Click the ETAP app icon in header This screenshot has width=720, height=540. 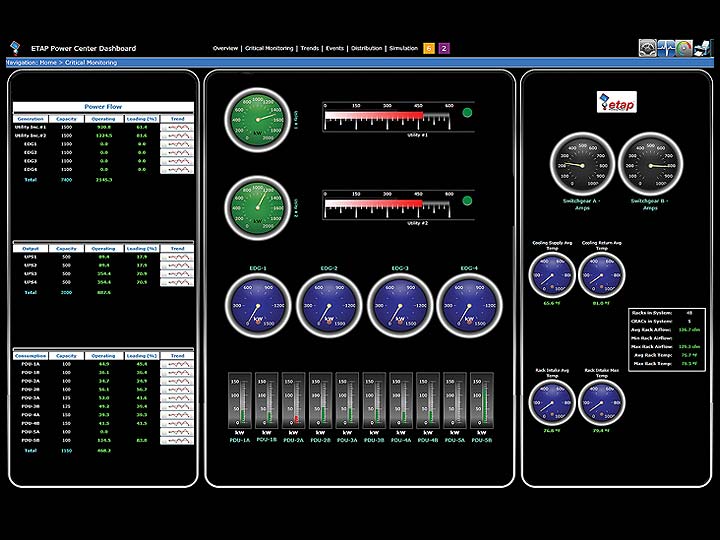[x=14, y=48]
